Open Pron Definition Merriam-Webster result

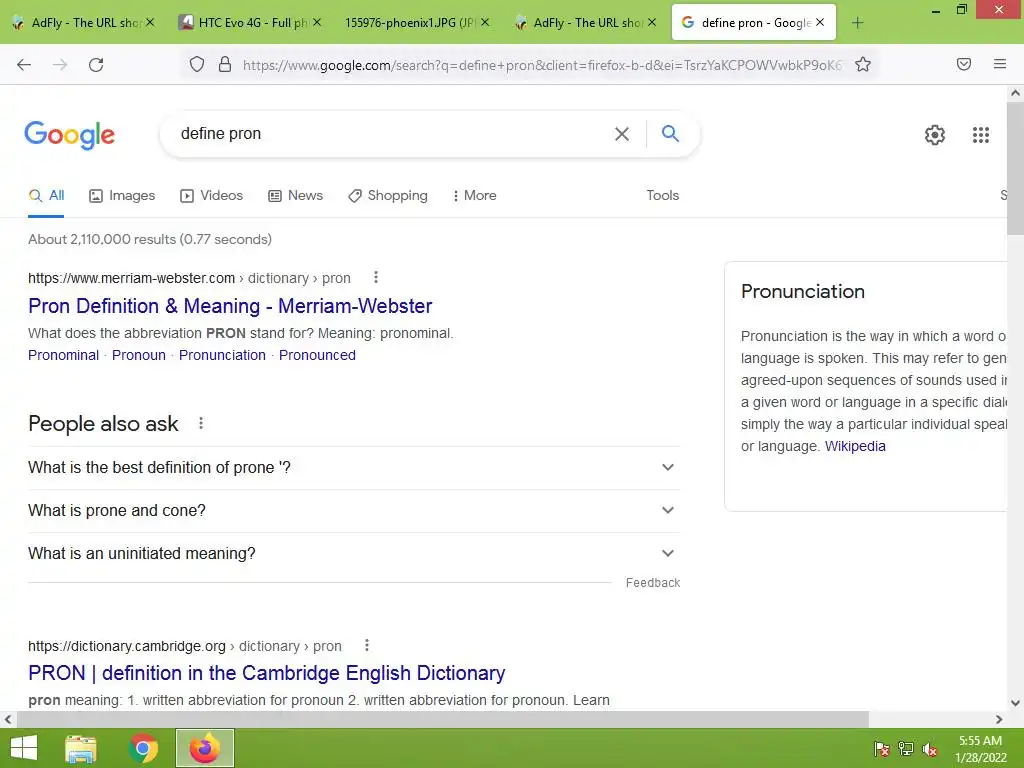click(230, 306)
